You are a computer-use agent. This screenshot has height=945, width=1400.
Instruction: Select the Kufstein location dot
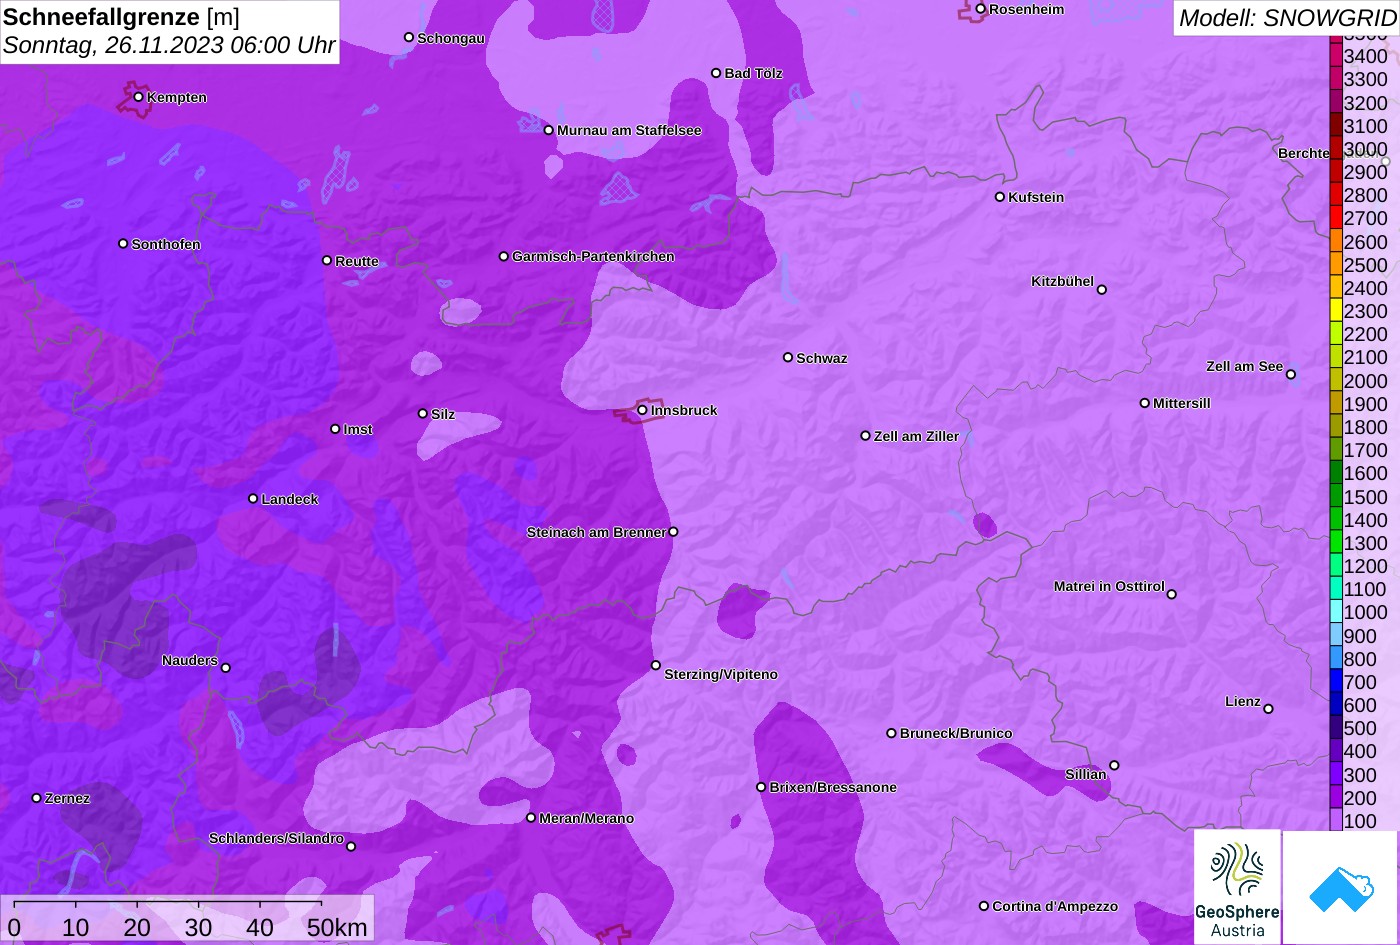coord(1000,197)
